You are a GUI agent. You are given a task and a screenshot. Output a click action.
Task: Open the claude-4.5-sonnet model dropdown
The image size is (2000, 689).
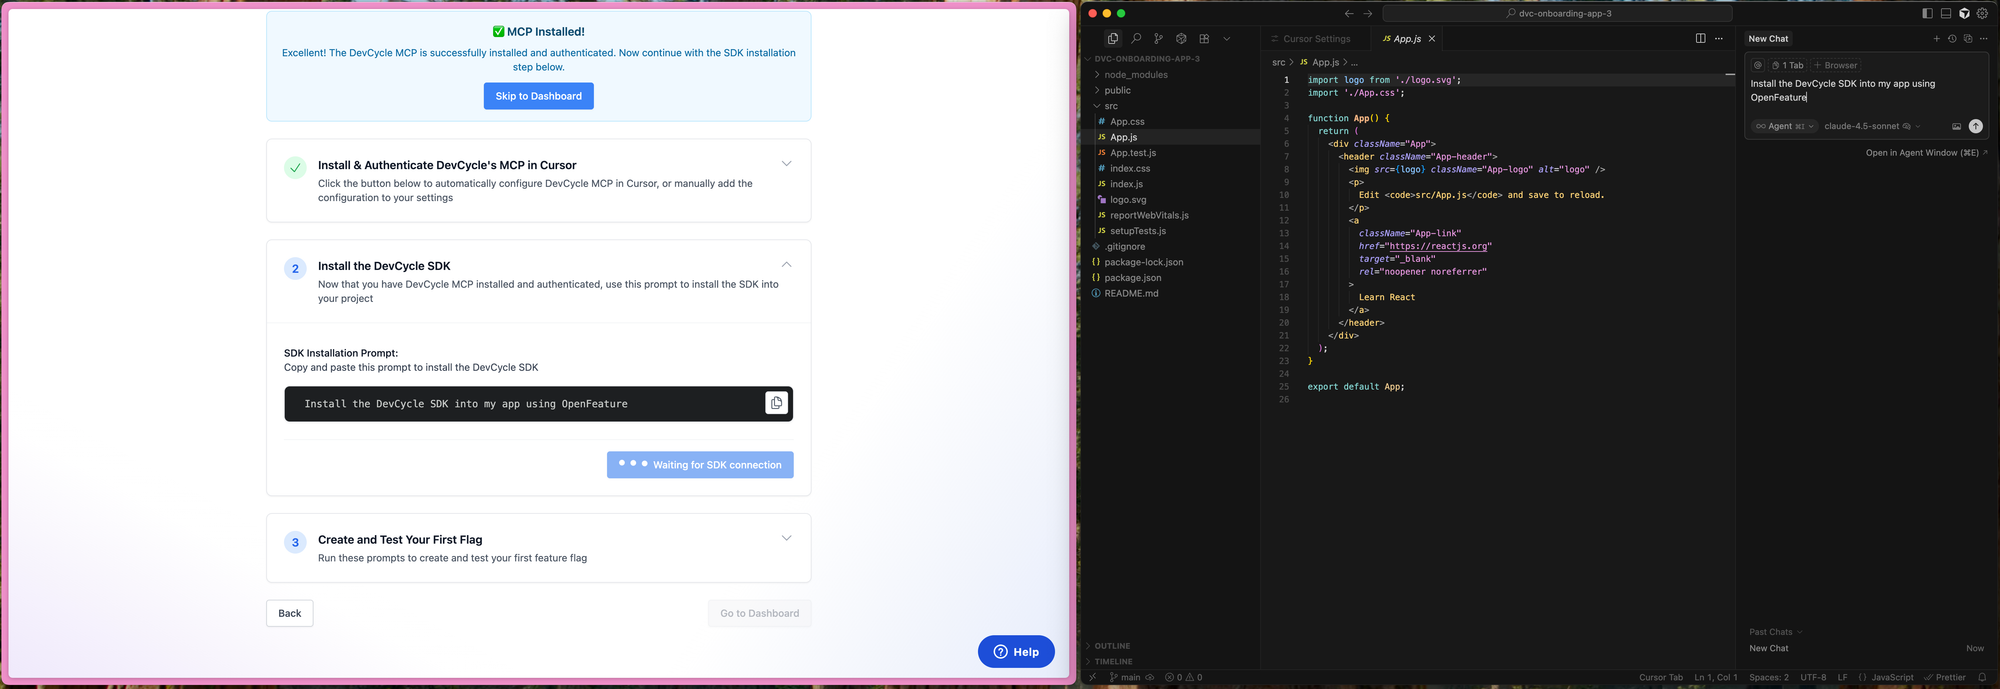pos(1866,127)
